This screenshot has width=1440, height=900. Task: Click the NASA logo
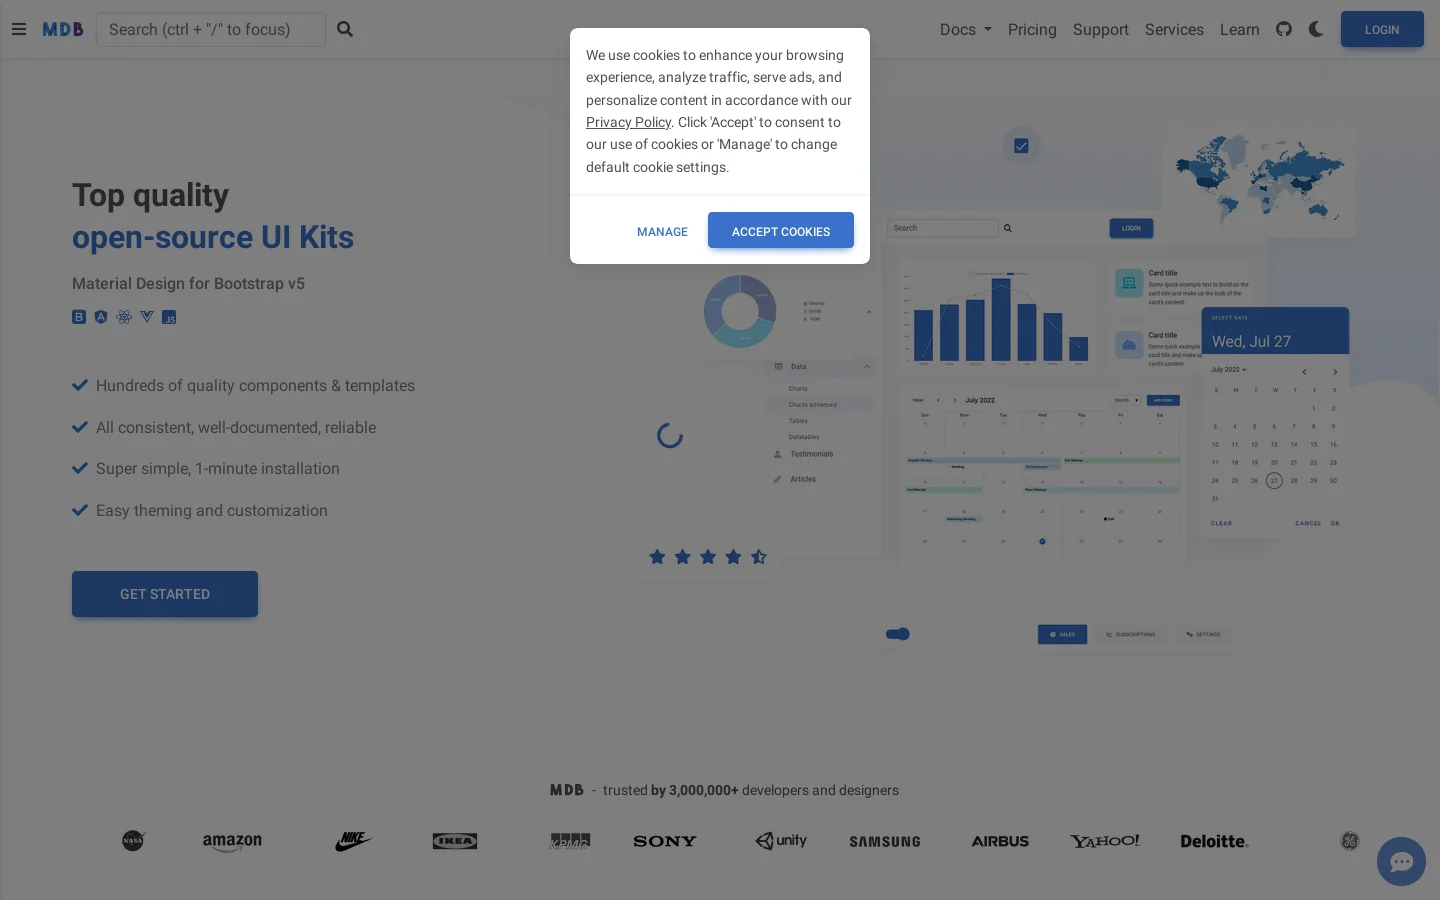133,841
